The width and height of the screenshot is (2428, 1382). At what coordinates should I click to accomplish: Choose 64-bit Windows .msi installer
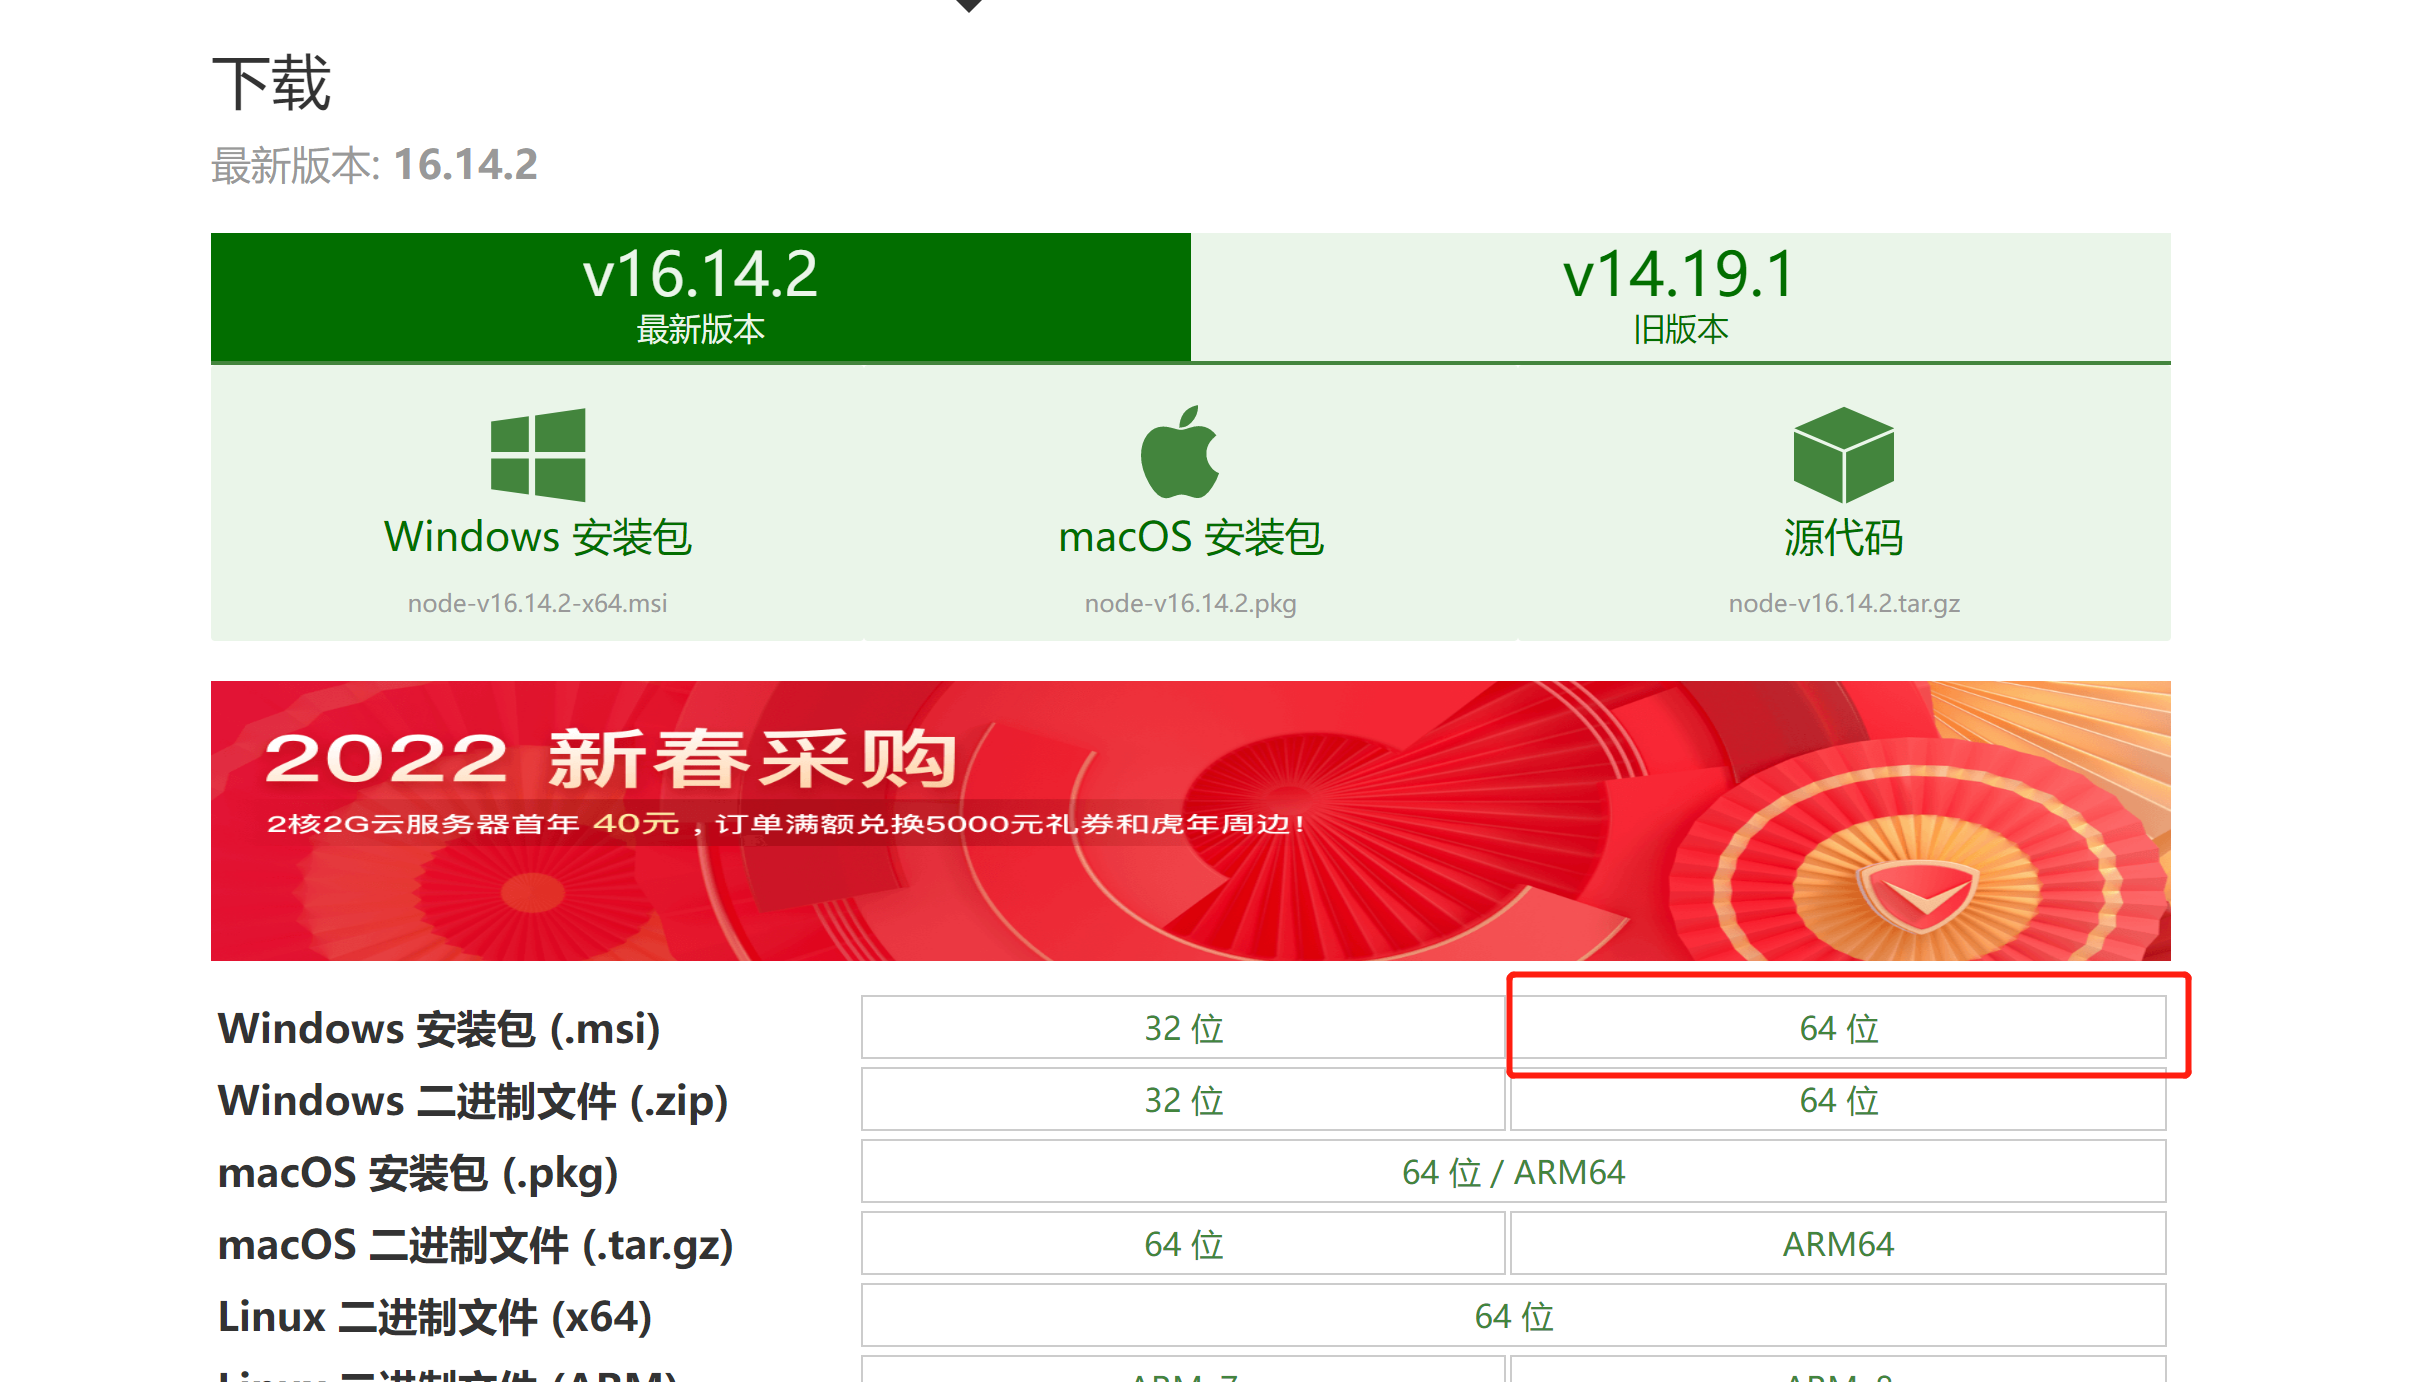click(x=1838, y=1028)
